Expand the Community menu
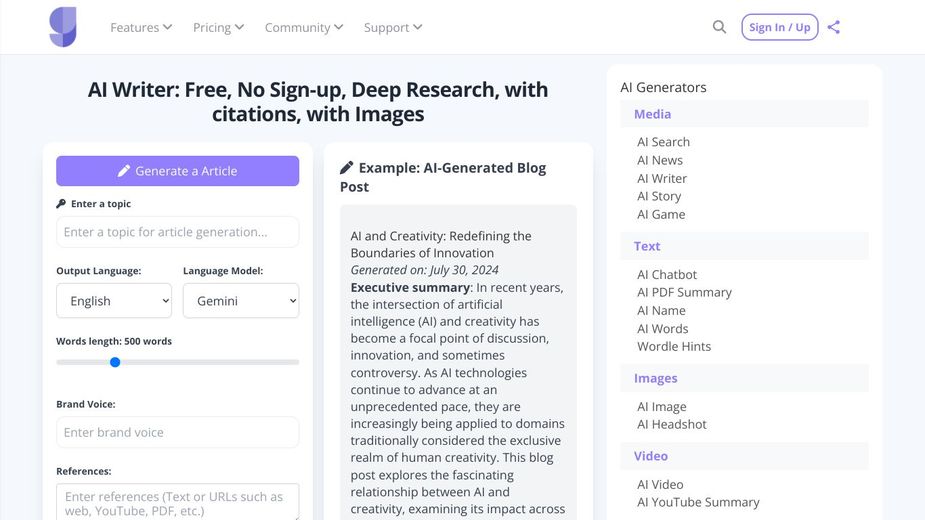Screen dimensions: 925x520 (303, 28)
